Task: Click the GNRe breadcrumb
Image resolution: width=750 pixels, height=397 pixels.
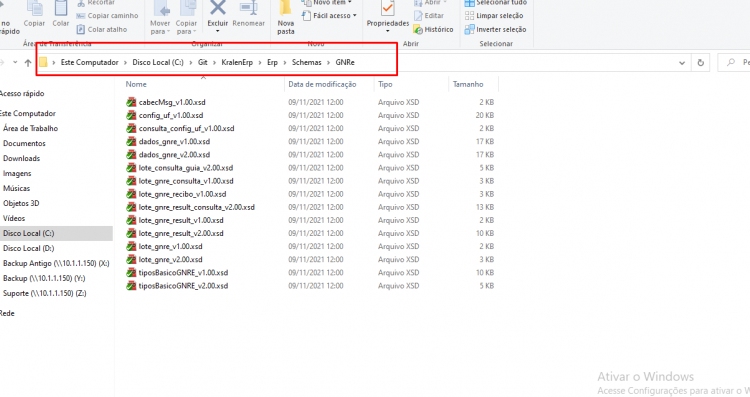Action: pyautogui.click(x=345, y=62)
